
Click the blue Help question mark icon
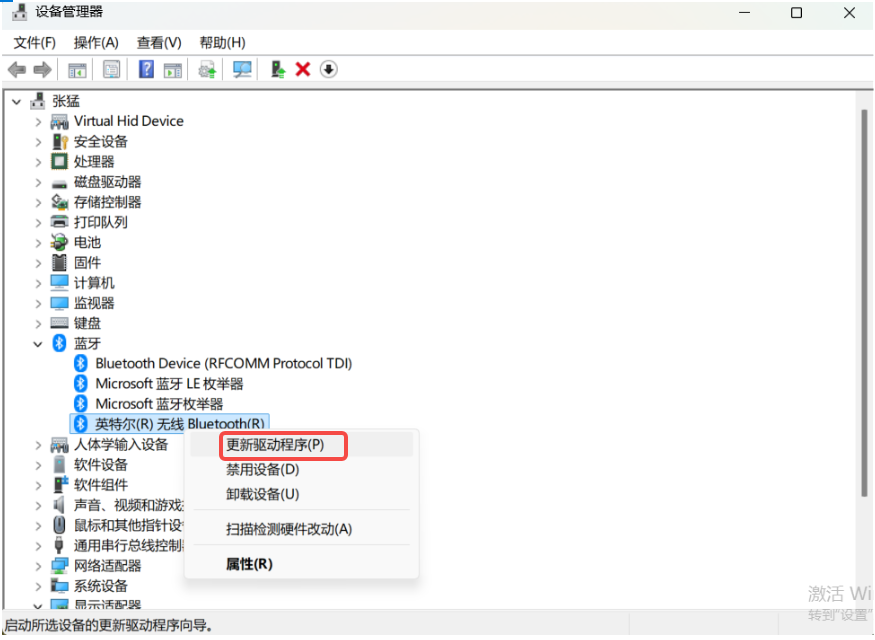click(x=146, y=69)
